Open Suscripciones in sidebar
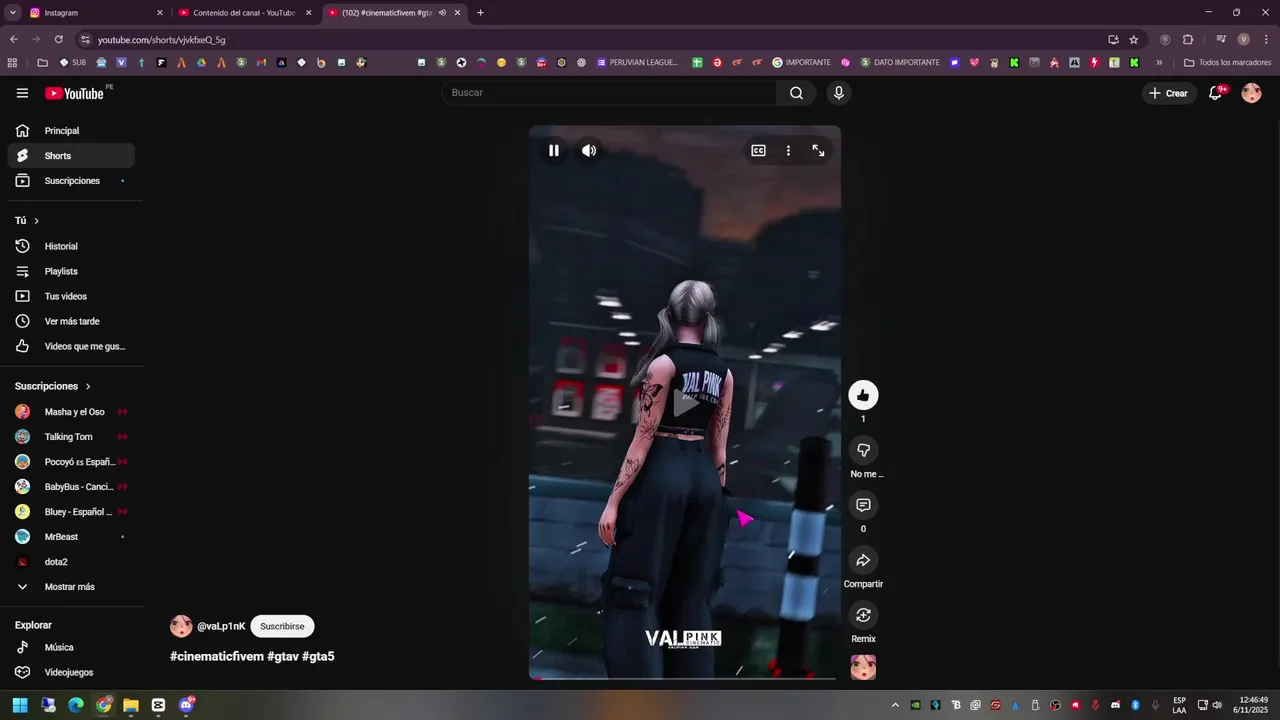This screenshot has height=720, width=1280. click(x=71, y=181)
